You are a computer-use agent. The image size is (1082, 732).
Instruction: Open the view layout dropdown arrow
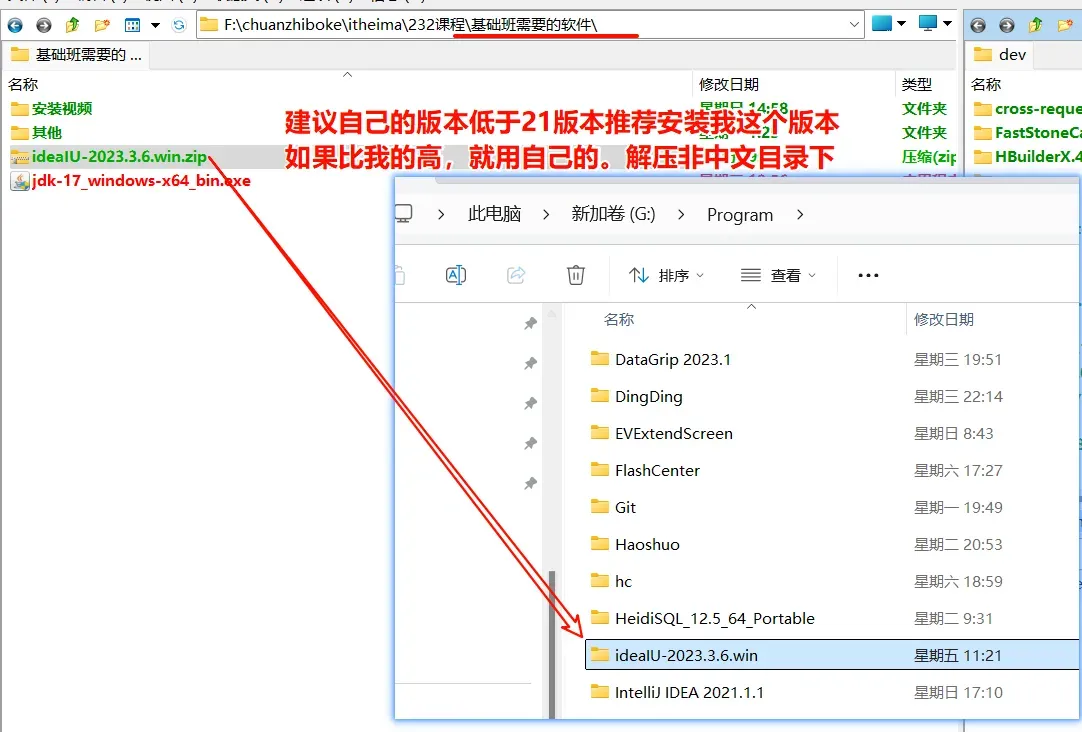pyautogui.click(x=155, y=26)
